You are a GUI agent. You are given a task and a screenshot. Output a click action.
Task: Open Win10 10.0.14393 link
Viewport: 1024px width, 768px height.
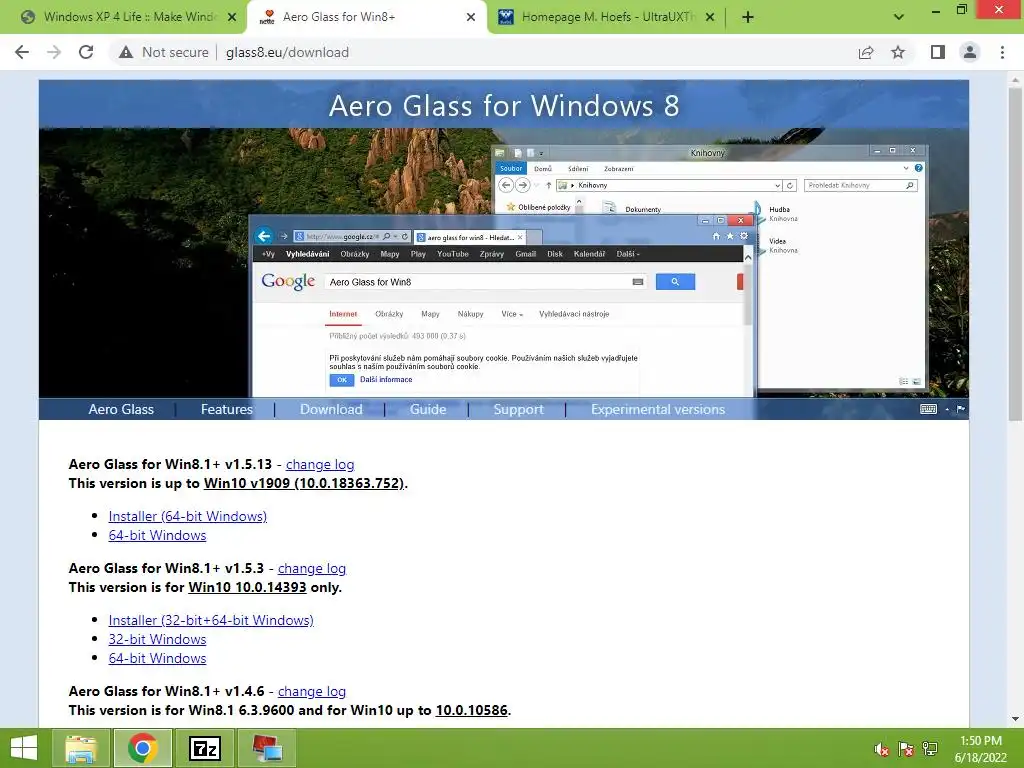(x=247, y=587)
